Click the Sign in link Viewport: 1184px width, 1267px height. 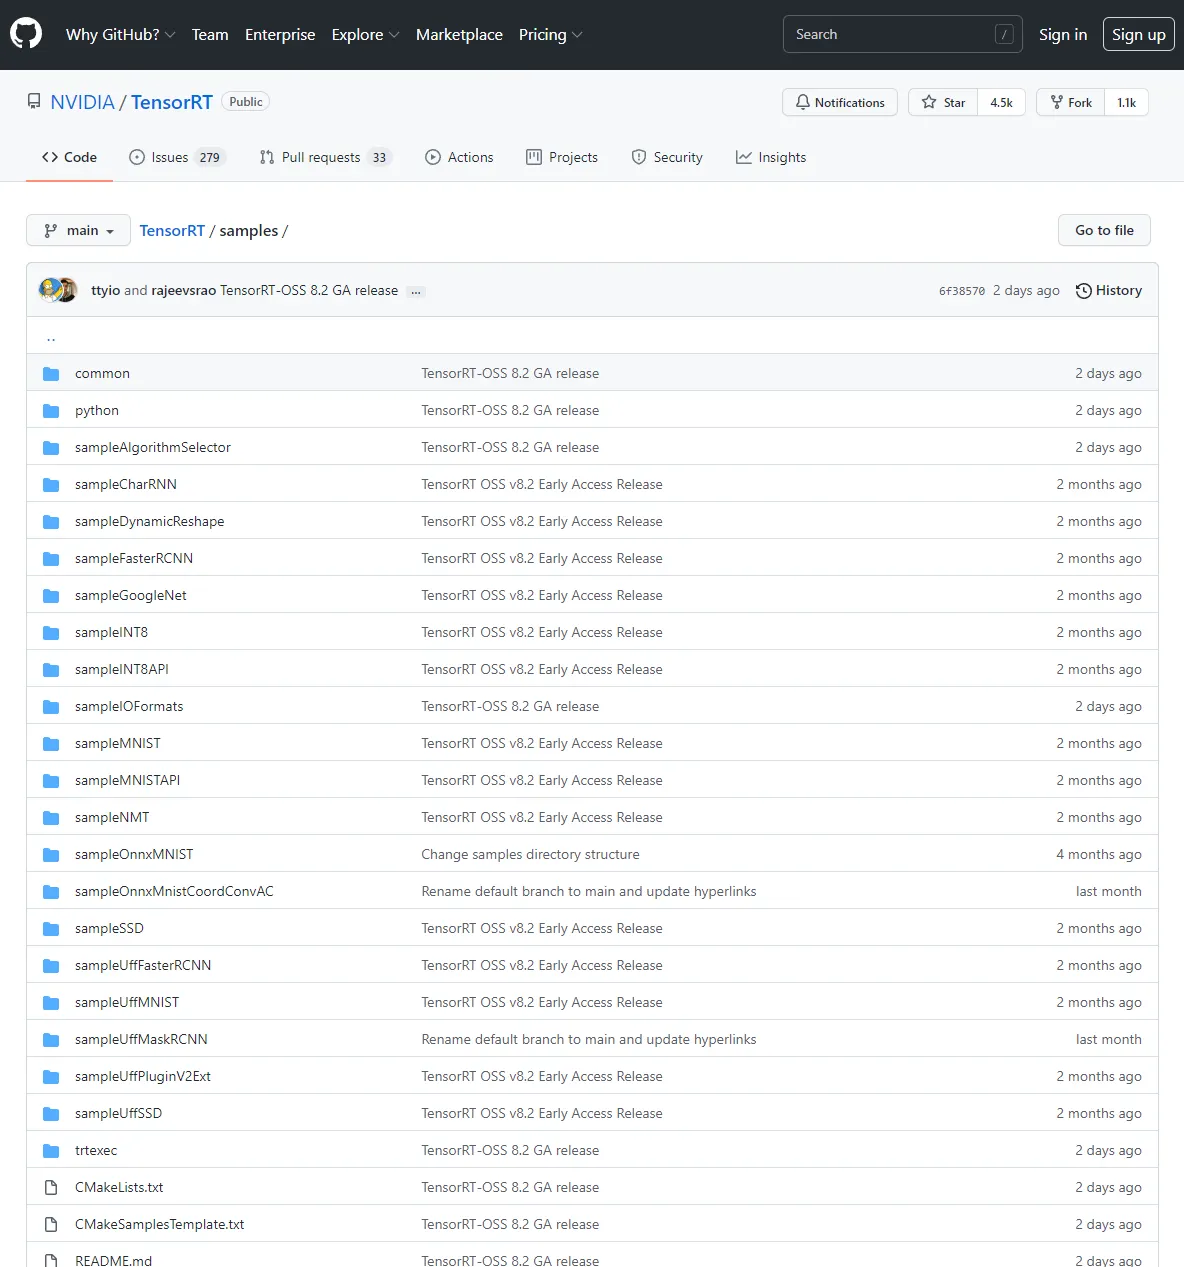pos(1063,34)
